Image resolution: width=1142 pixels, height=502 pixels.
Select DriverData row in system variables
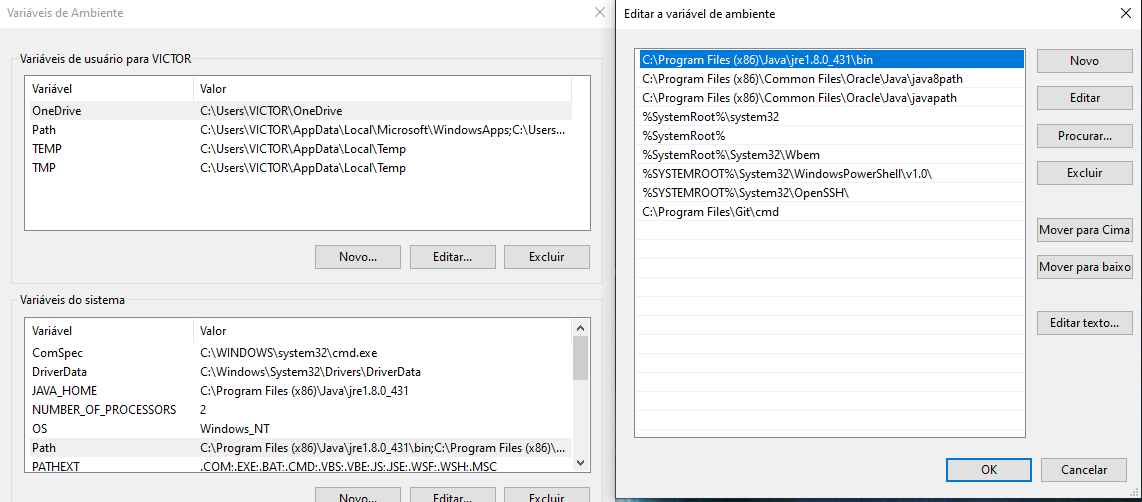299,372
